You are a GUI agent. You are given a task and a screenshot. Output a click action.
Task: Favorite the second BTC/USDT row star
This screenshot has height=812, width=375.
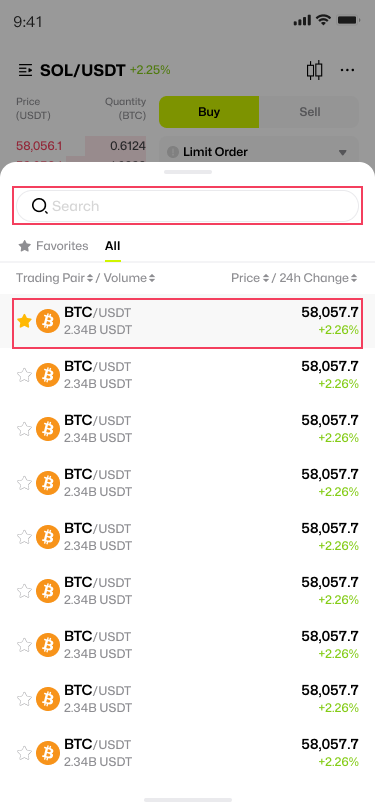tap(24, 375)
